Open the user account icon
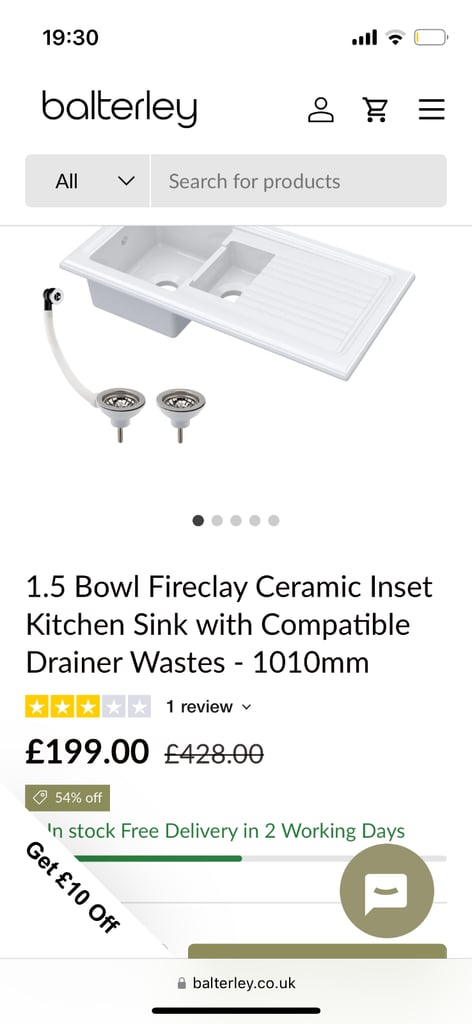This screenshot has width=472, height=1024. pyautogui.click(x=321, y=109)
